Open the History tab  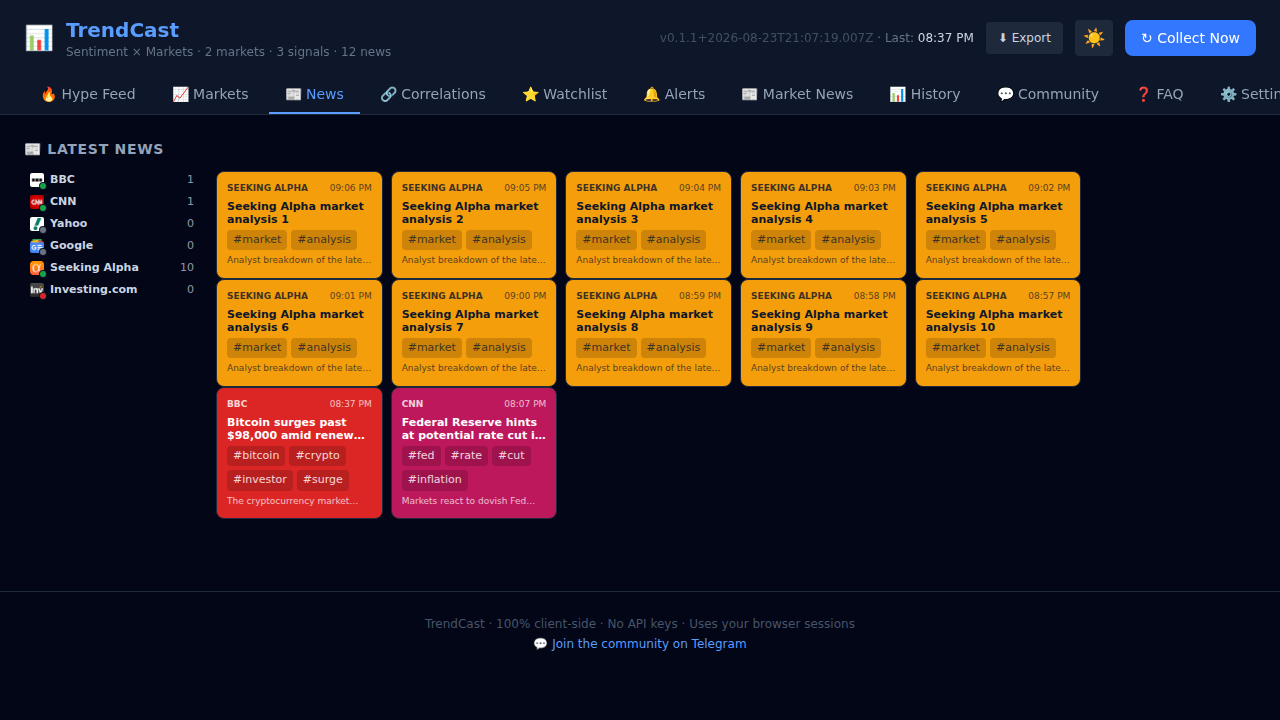(x=925, y=94)
